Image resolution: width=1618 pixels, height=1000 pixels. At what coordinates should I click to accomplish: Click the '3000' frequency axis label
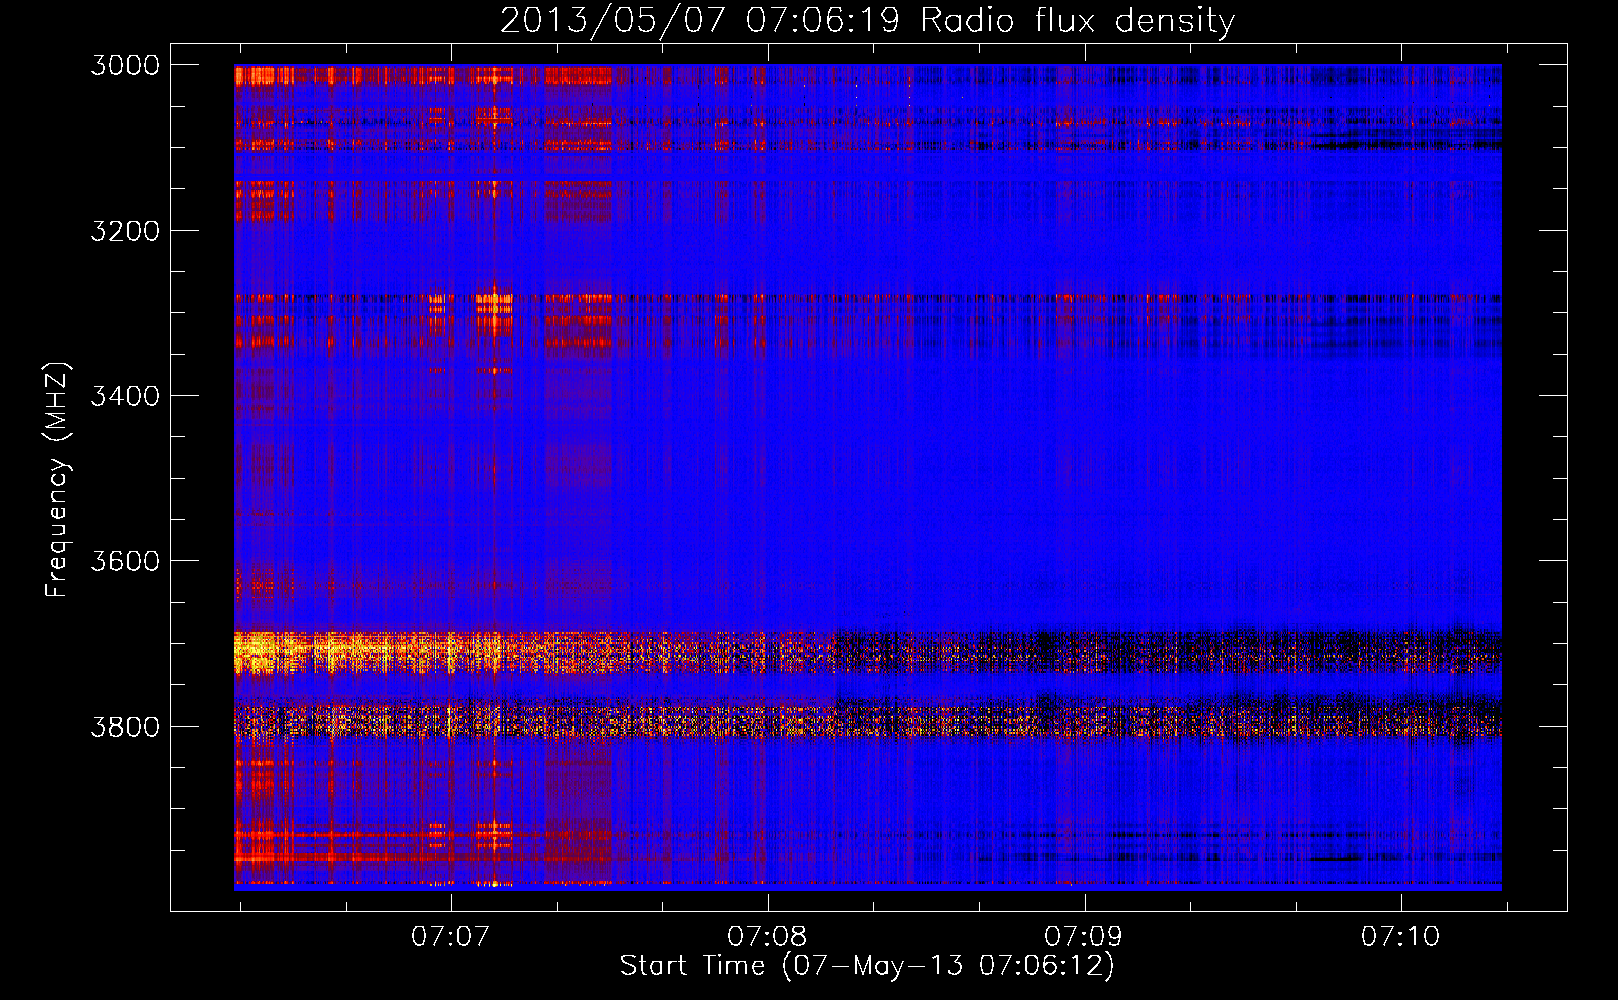[125, 65]
